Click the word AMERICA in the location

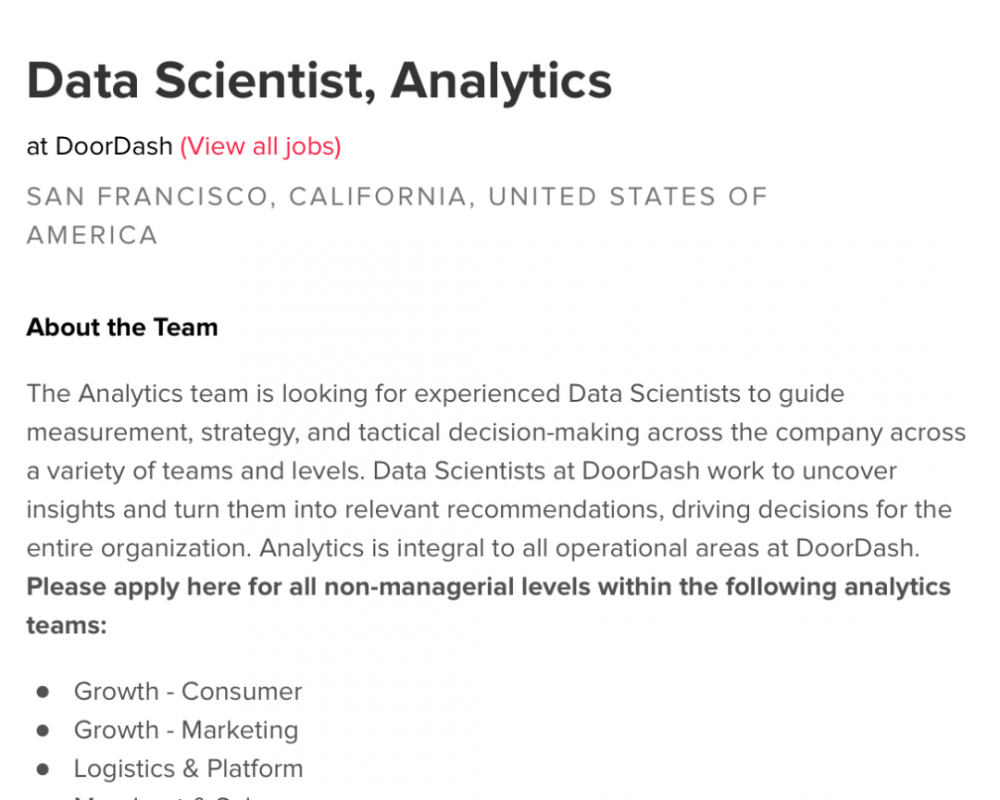92,236
